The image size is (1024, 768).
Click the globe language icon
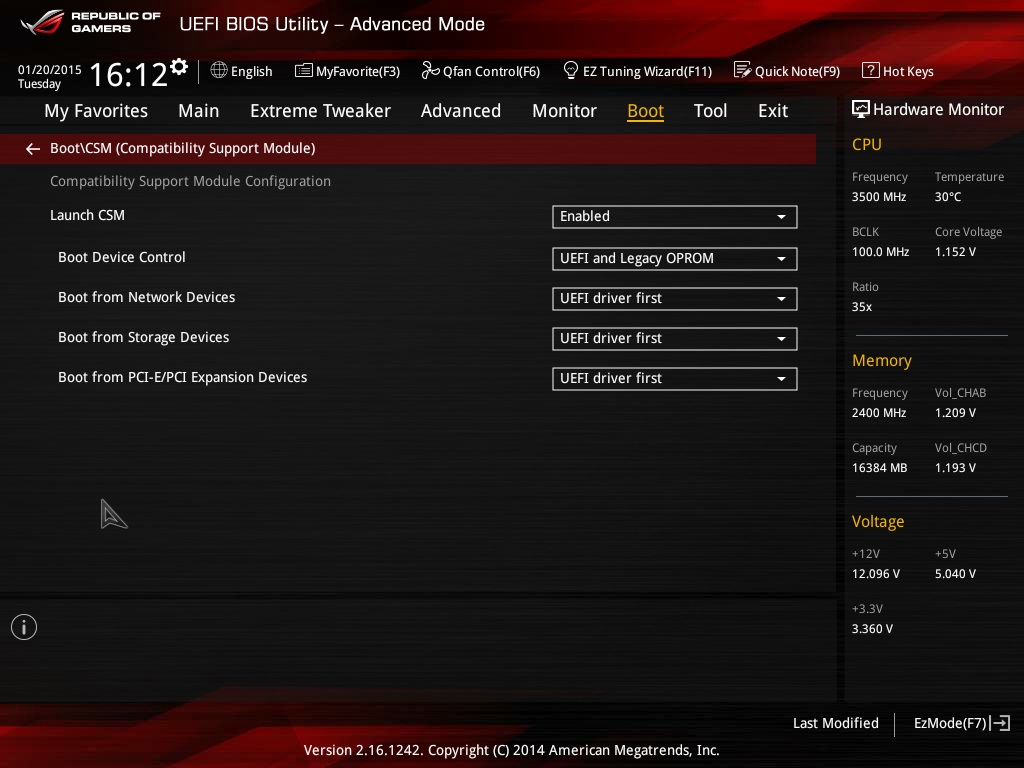(x=219, y=71)
